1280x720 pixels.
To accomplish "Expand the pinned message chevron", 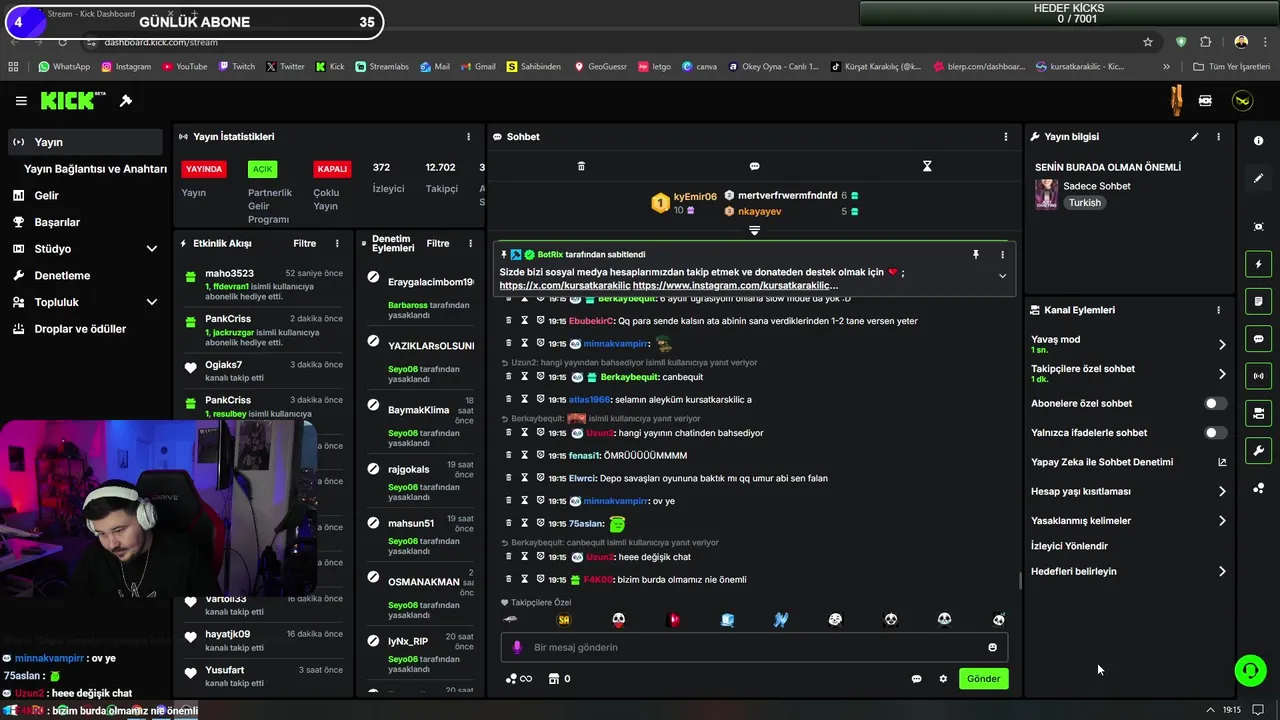I will point(1002,276).
